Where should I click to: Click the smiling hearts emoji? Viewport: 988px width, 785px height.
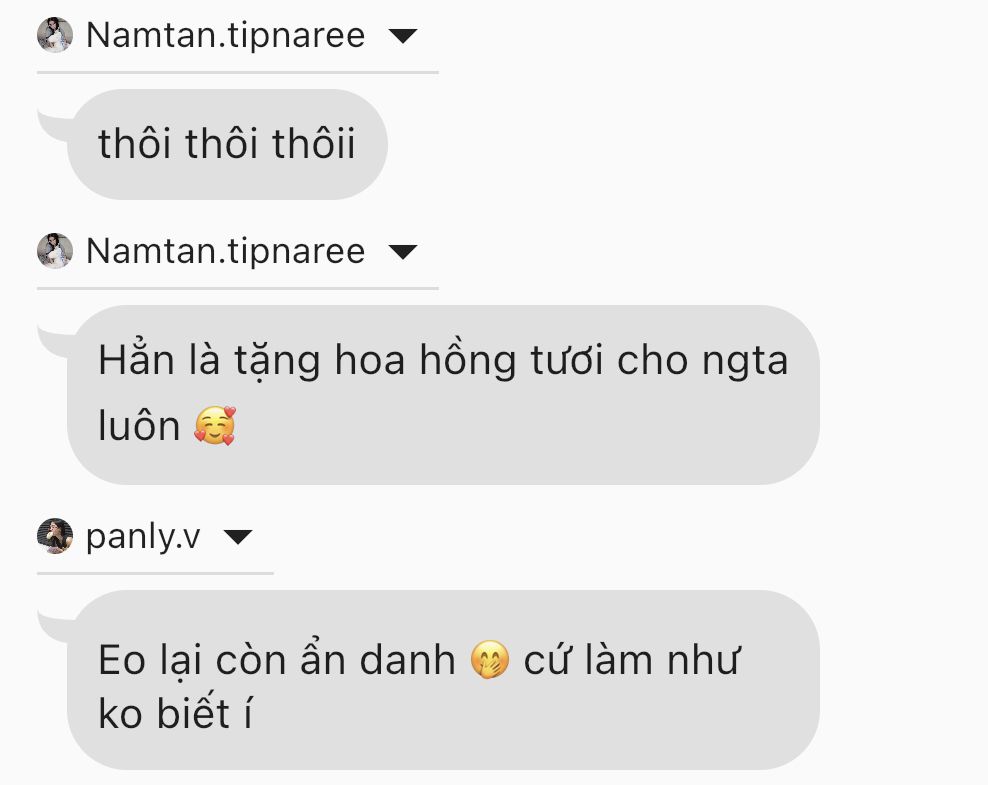(x=215, y=426)
